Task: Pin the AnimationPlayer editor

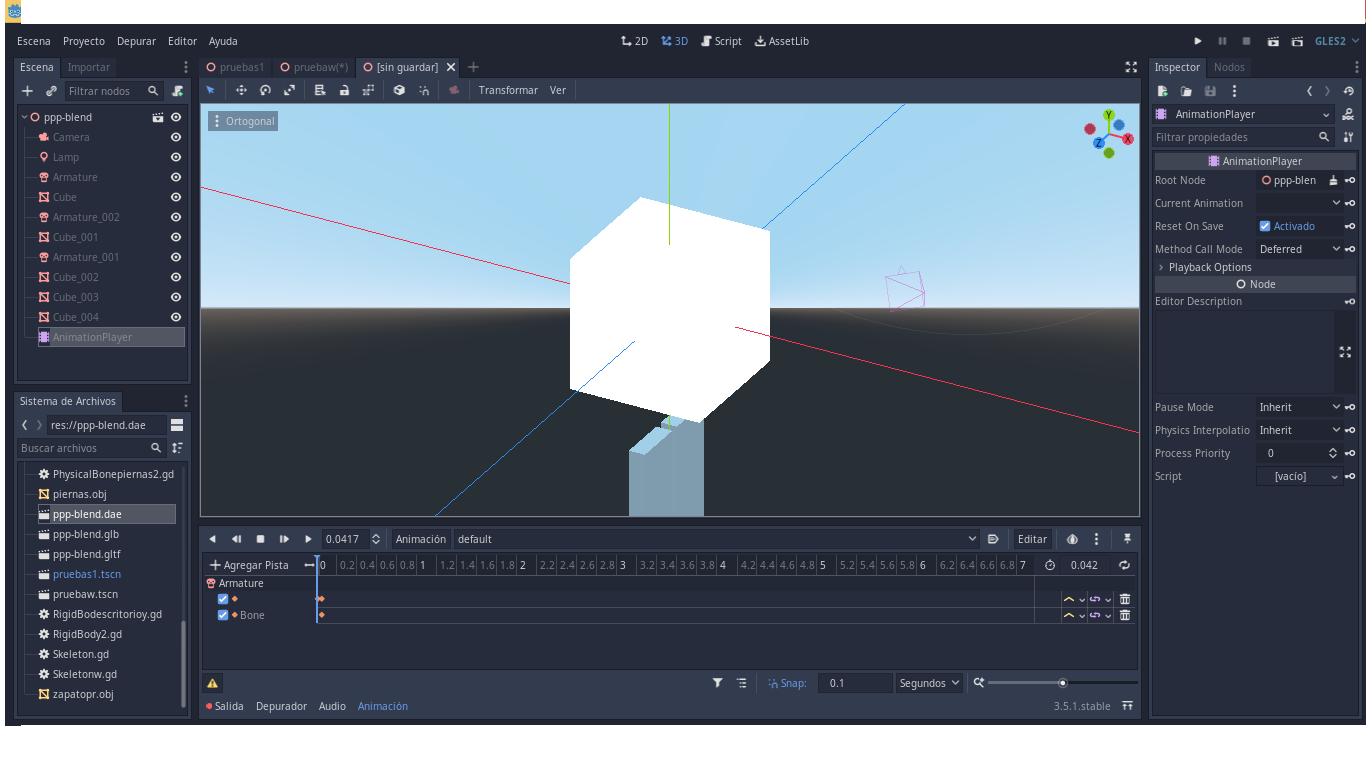Action: [1127, 539]
